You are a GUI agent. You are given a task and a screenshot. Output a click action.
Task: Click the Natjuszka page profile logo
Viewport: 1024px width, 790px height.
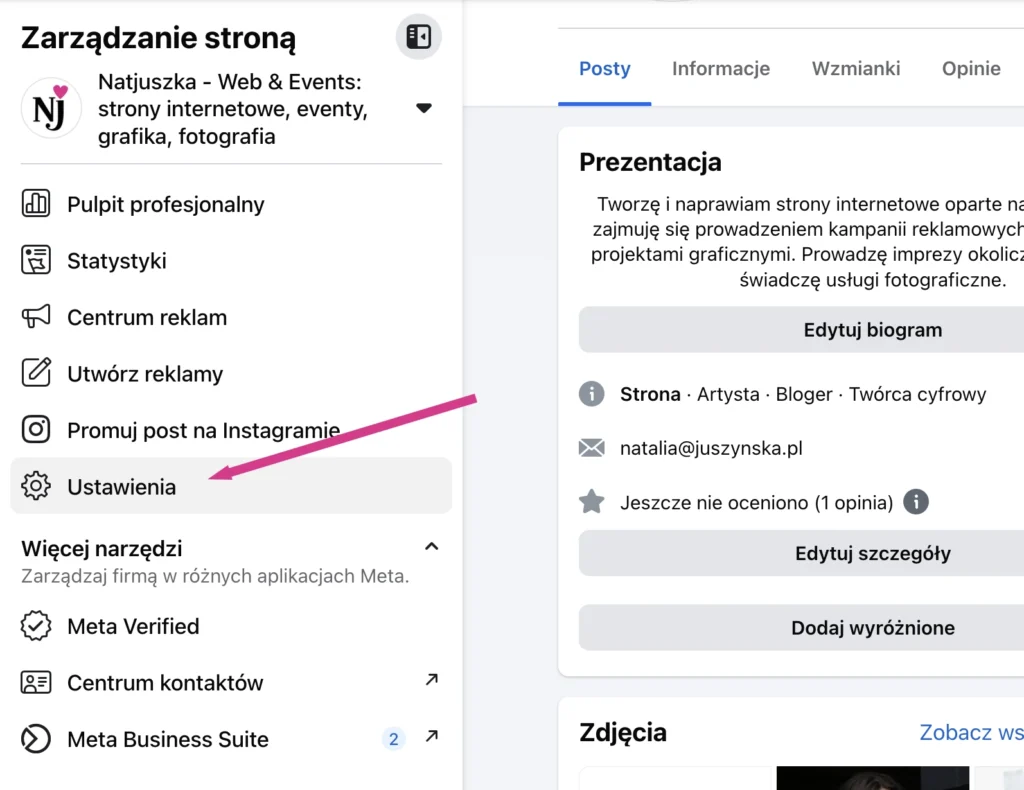click(x=51, y=108)
